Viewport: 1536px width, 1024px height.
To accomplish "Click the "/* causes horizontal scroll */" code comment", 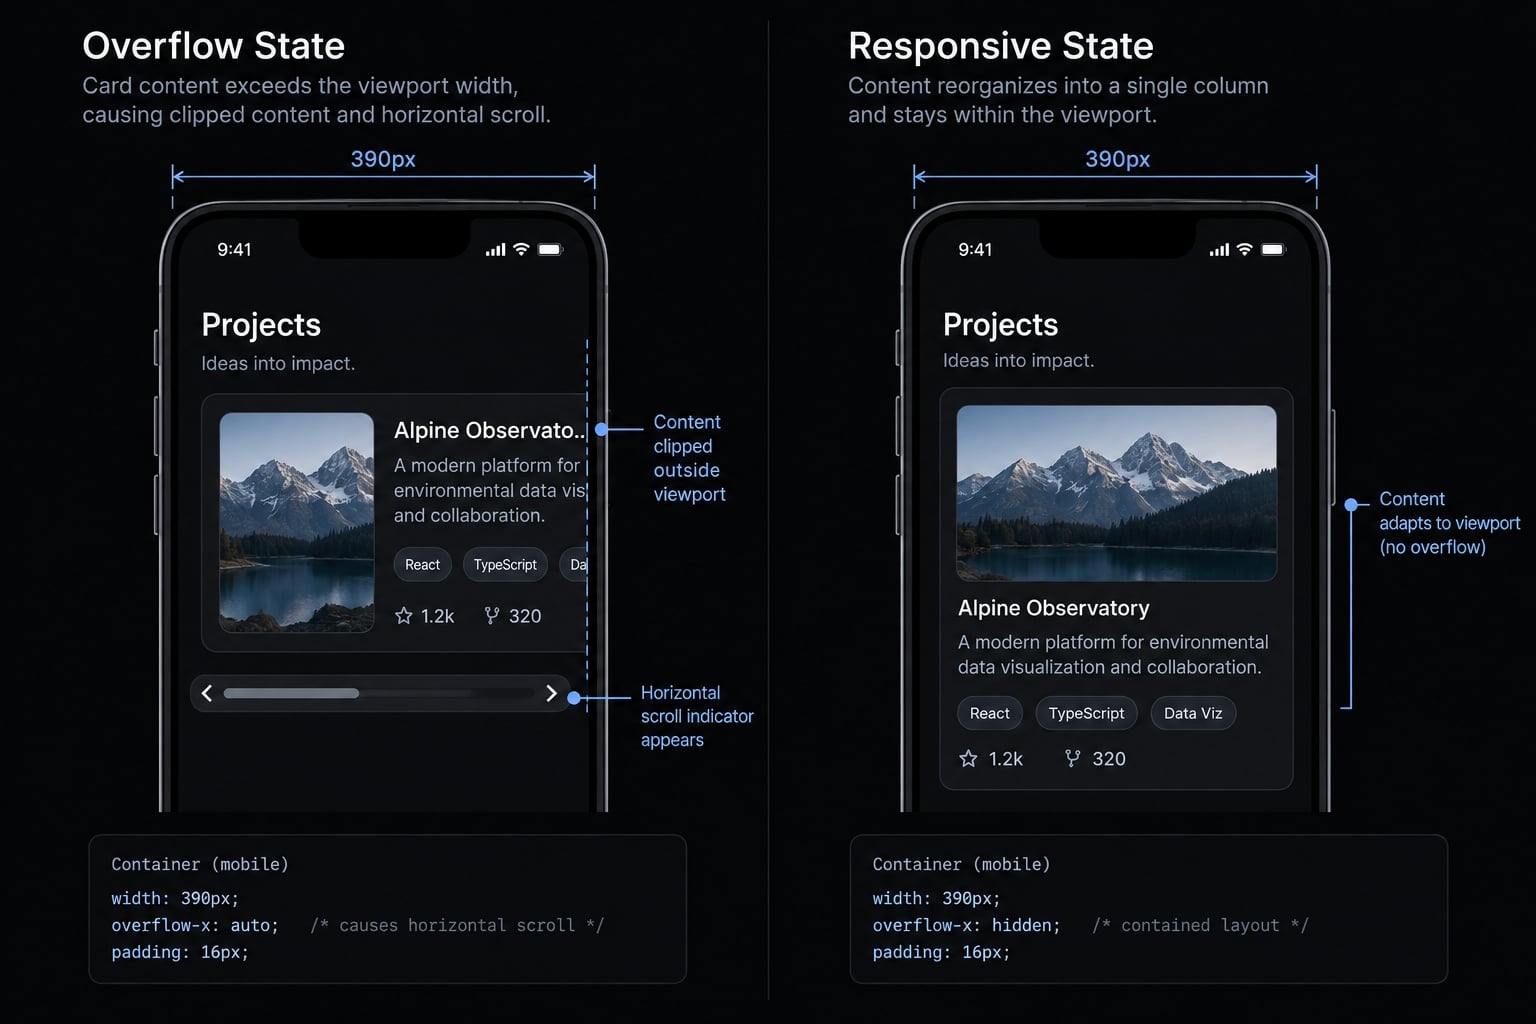I will [457, 925].
